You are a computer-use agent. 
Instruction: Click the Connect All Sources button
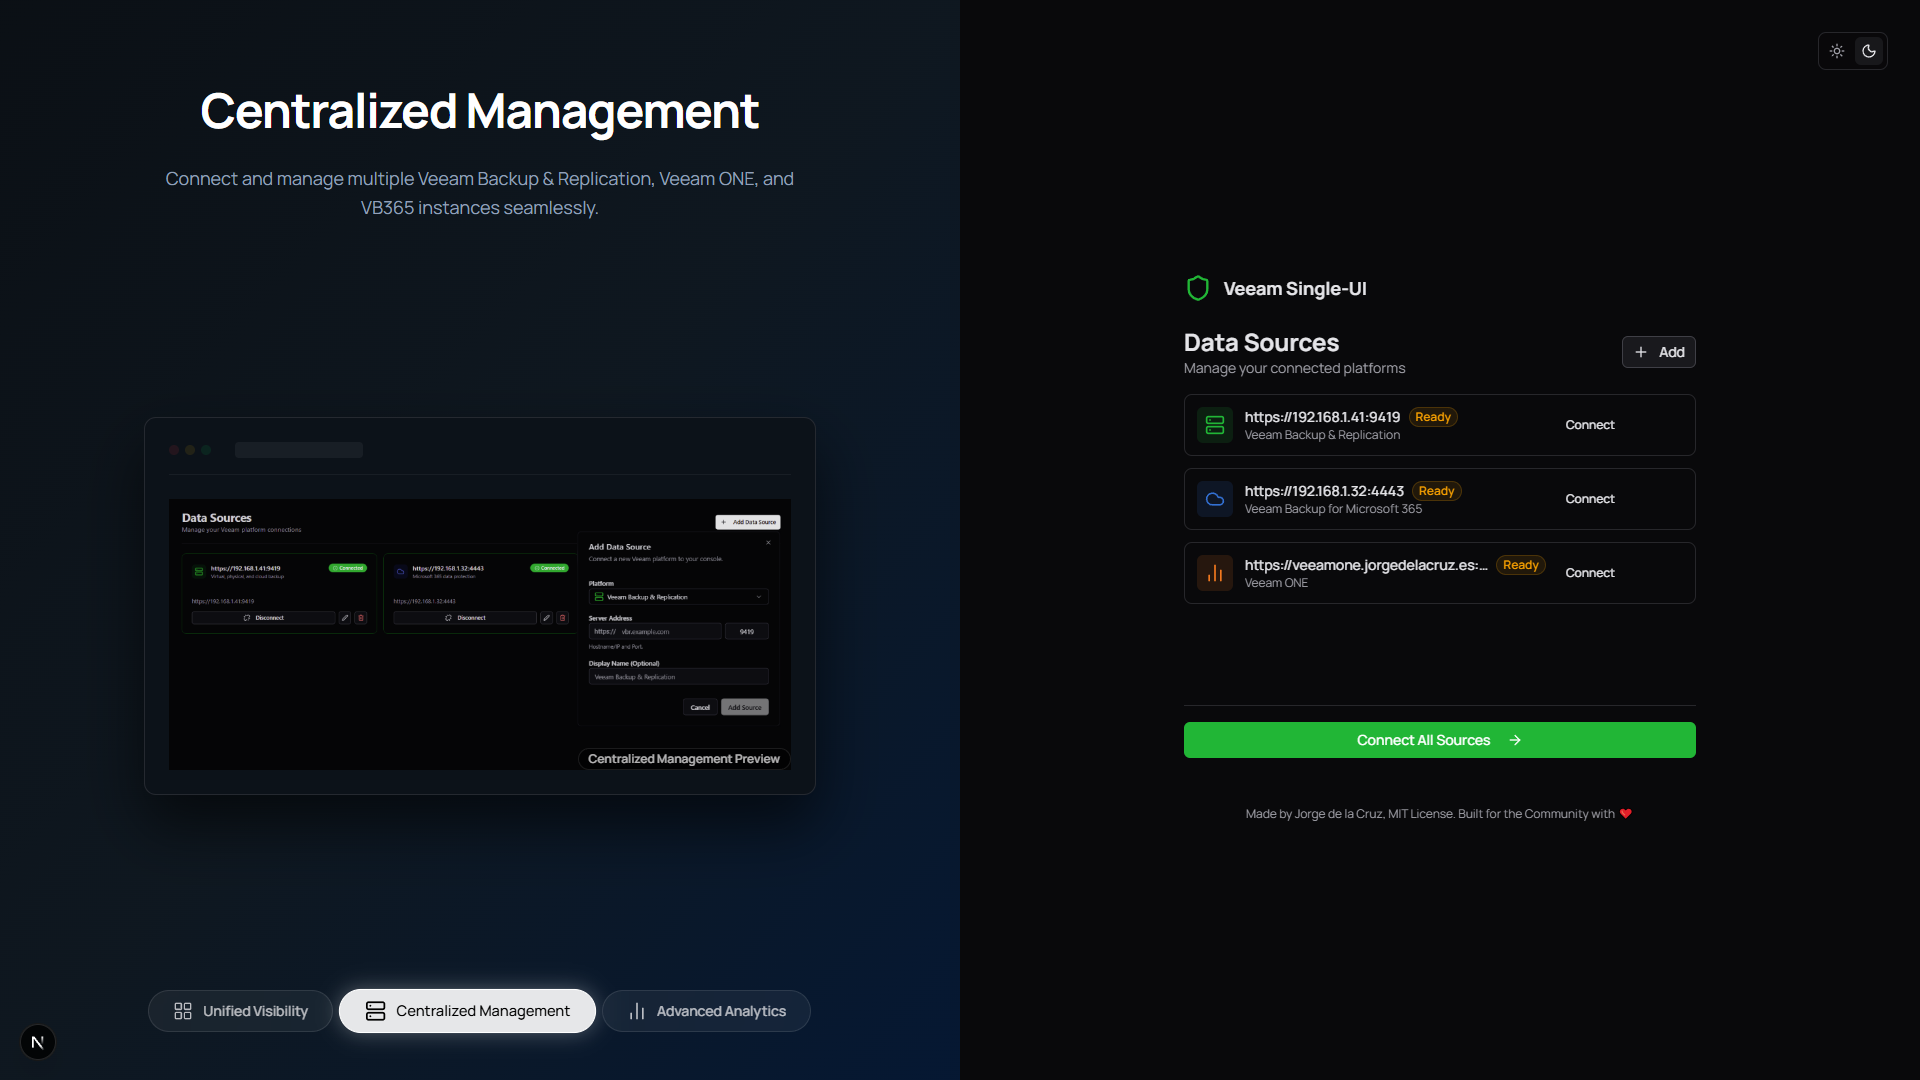[x=1438, y=740]
